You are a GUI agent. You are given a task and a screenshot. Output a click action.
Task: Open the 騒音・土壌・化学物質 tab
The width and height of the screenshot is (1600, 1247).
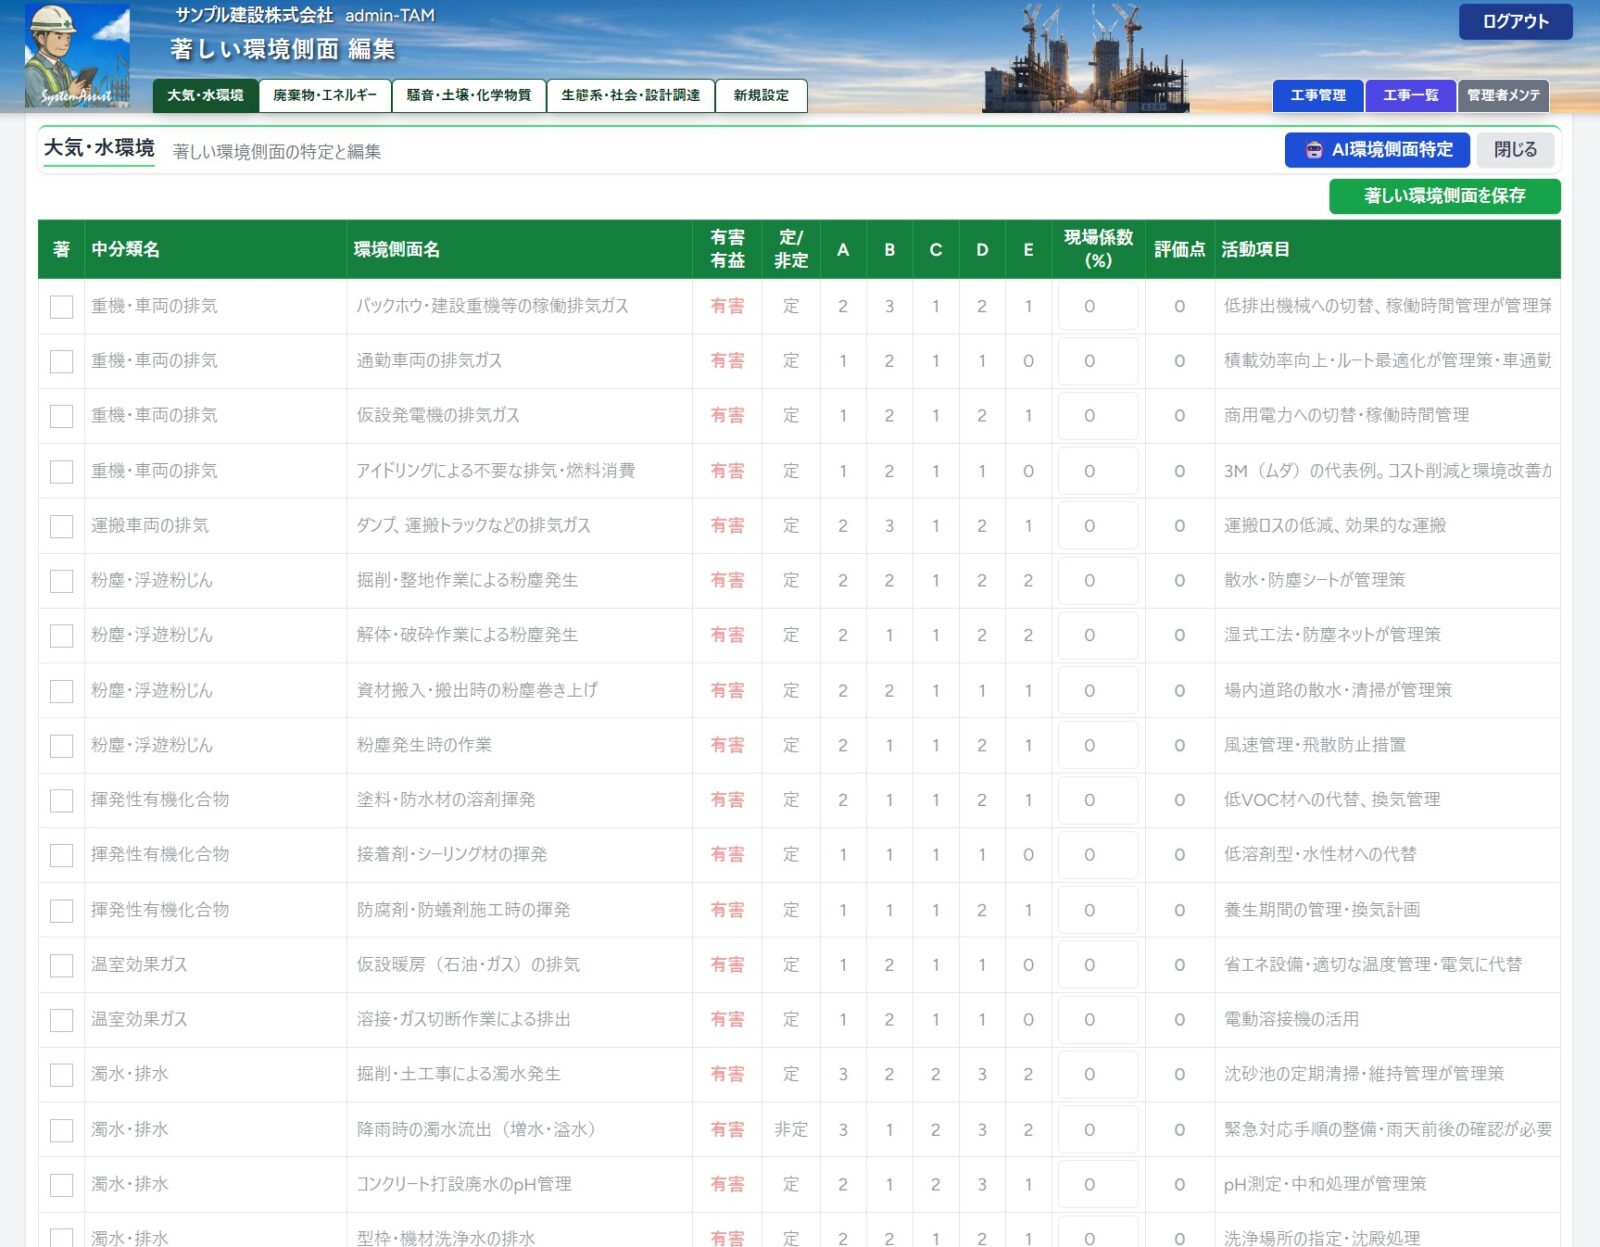click(469, 96)
